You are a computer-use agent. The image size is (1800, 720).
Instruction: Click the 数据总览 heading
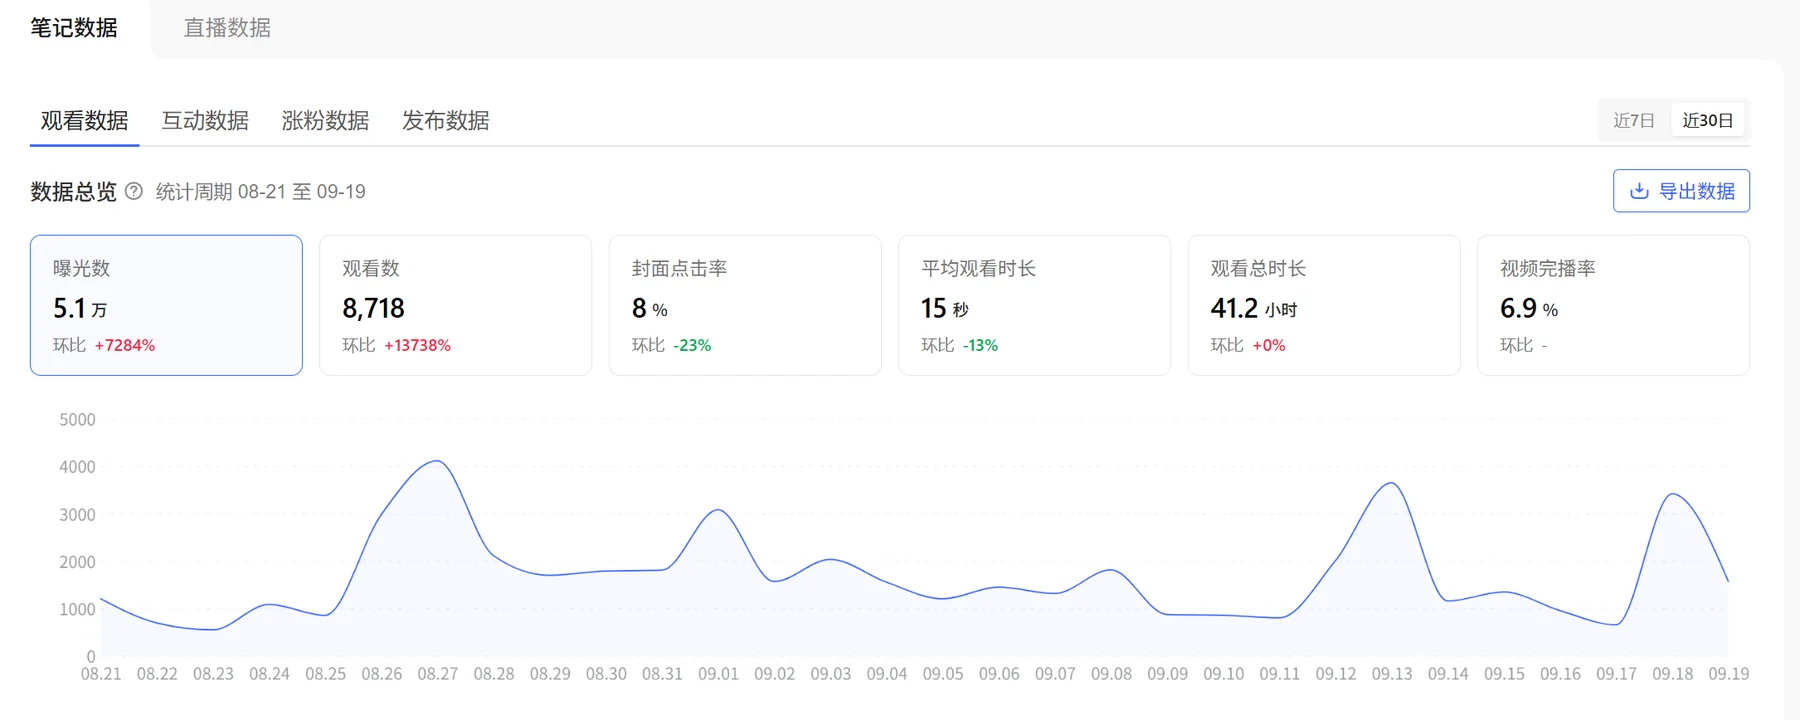point(73,191)
